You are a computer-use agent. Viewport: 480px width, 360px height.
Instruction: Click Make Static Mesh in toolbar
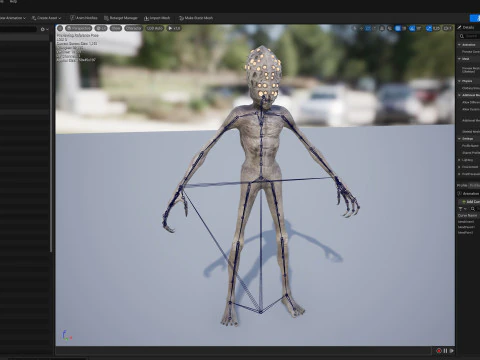click(196, 18)
